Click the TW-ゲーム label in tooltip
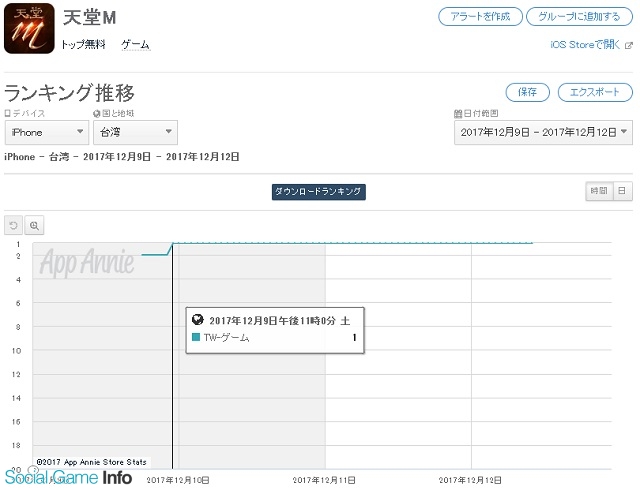The image size is (640, 490). pyautogui.click(x=227, y=337)
